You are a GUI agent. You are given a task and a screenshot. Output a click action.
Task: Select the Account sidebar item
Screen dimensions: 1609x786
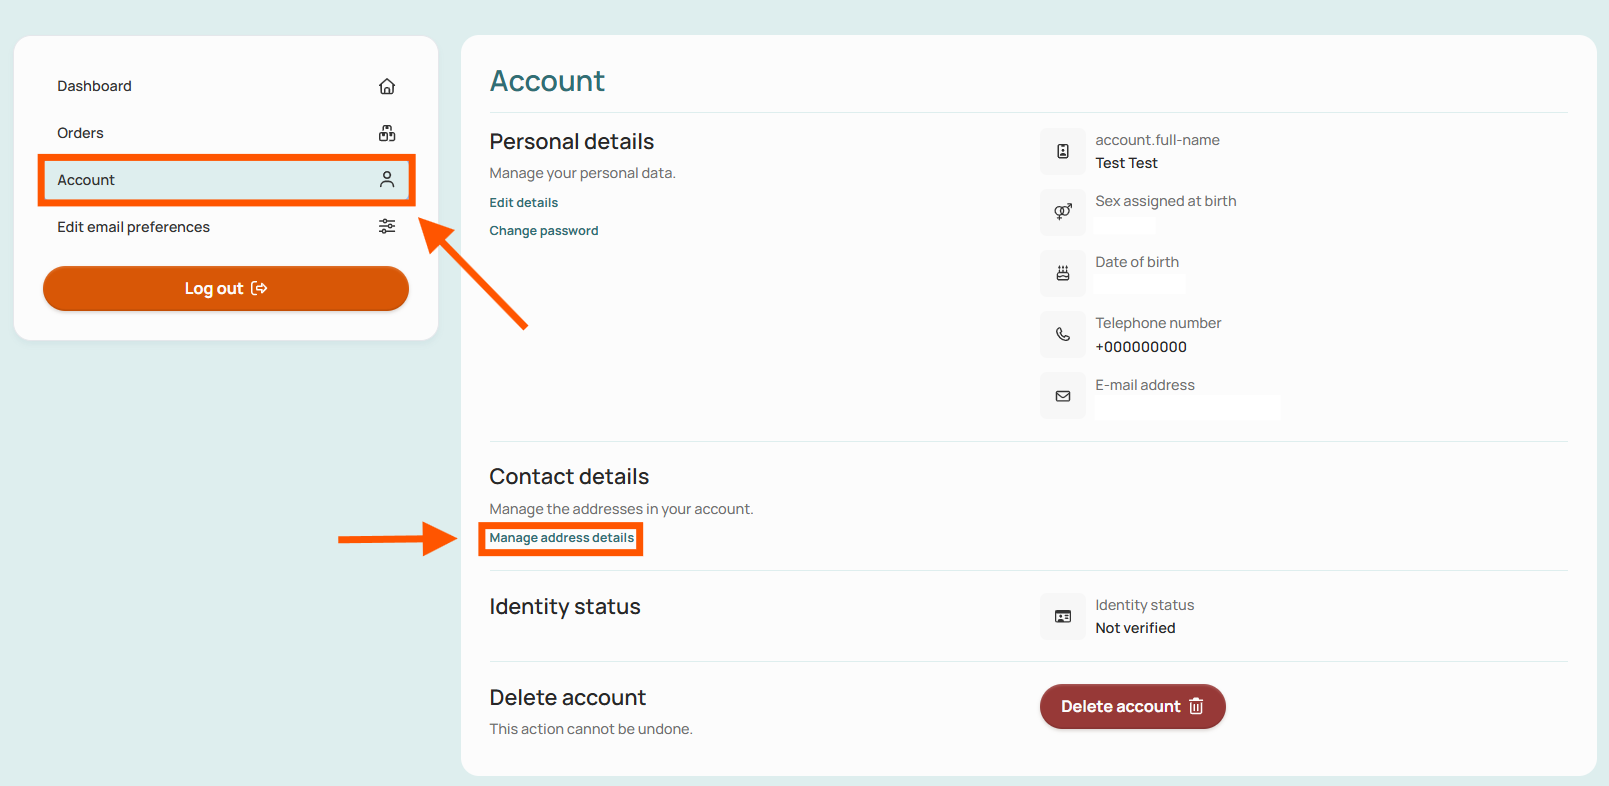pos(226,180)
